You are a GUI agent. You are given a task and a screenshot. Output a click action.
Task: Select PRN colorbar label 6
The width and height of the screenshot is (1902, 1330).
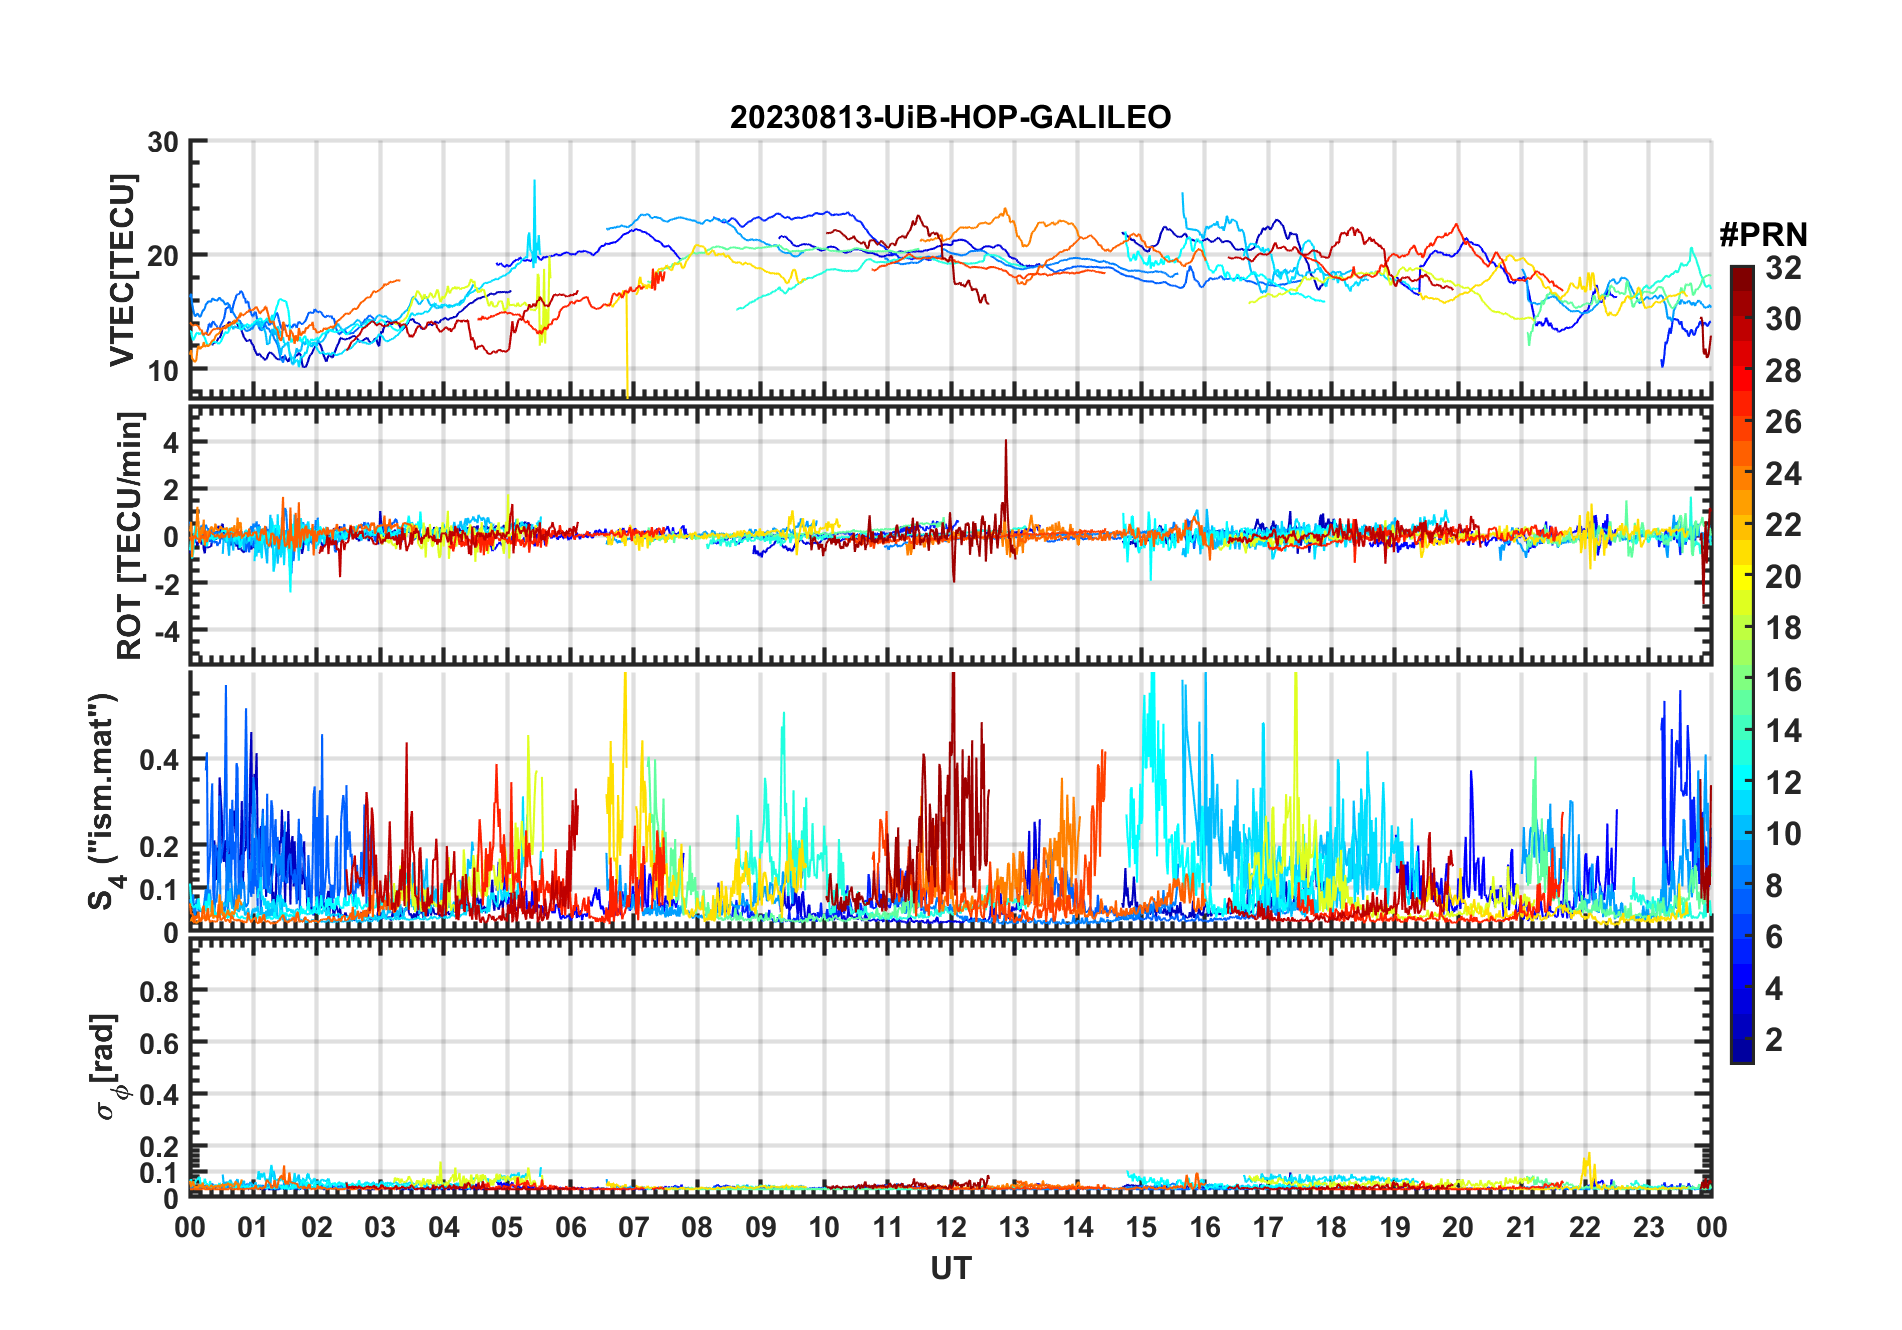[1774, 937]
